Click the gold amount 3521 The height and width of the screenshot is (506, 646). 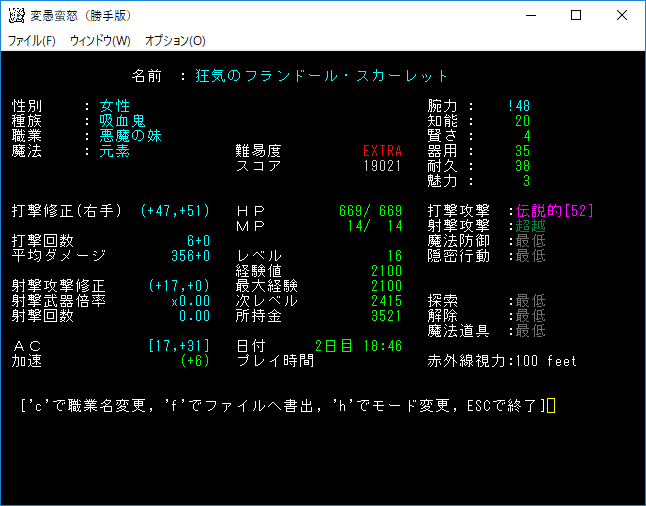point(386,316)
